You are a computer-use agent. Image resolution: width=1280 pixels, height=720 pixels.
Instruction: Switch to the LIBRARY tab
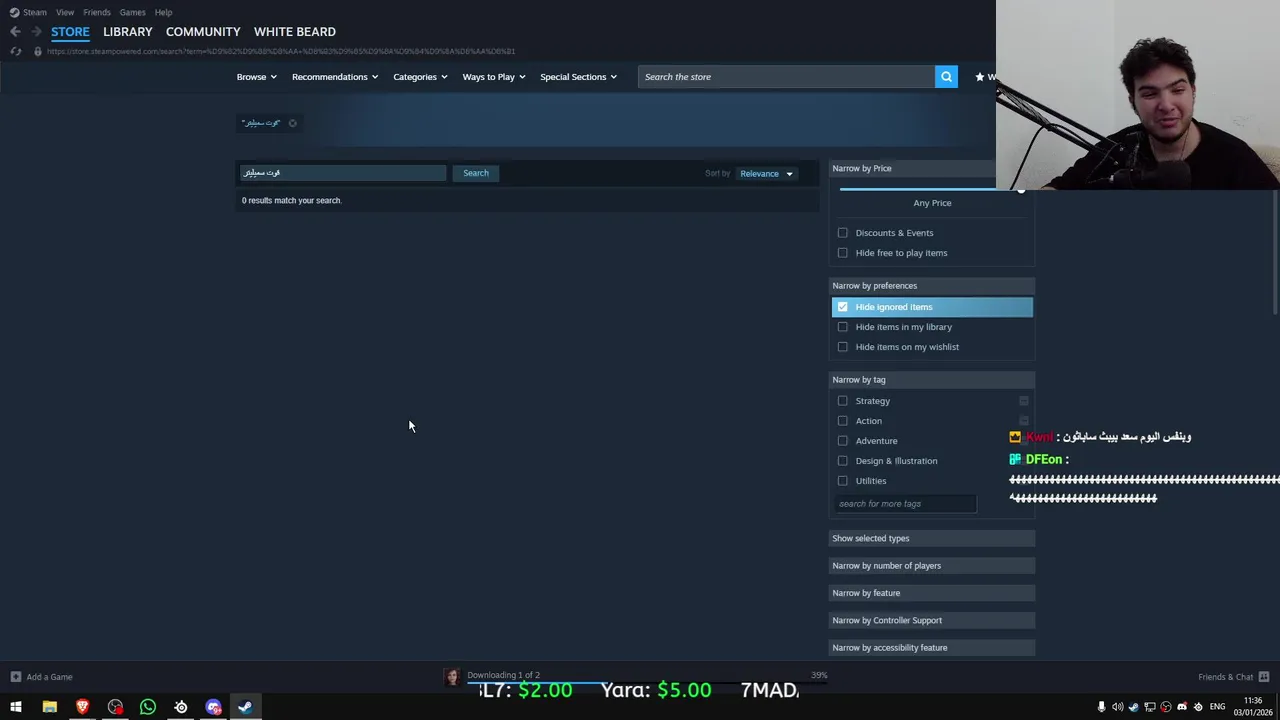click(128, 32)
